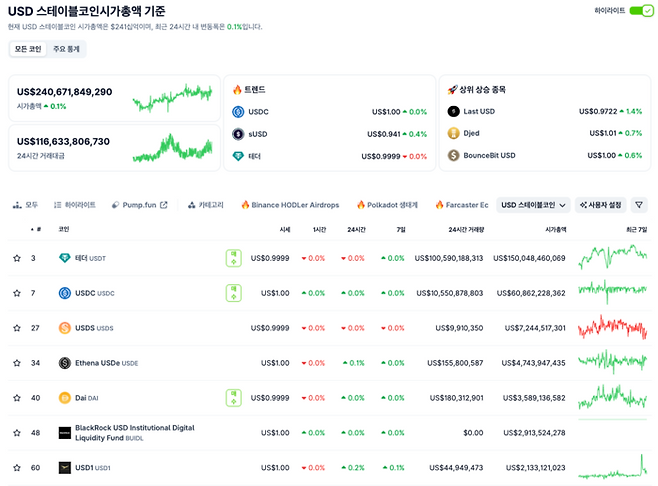
Task: Star the Dai row
Action: [x=17, y=397]
